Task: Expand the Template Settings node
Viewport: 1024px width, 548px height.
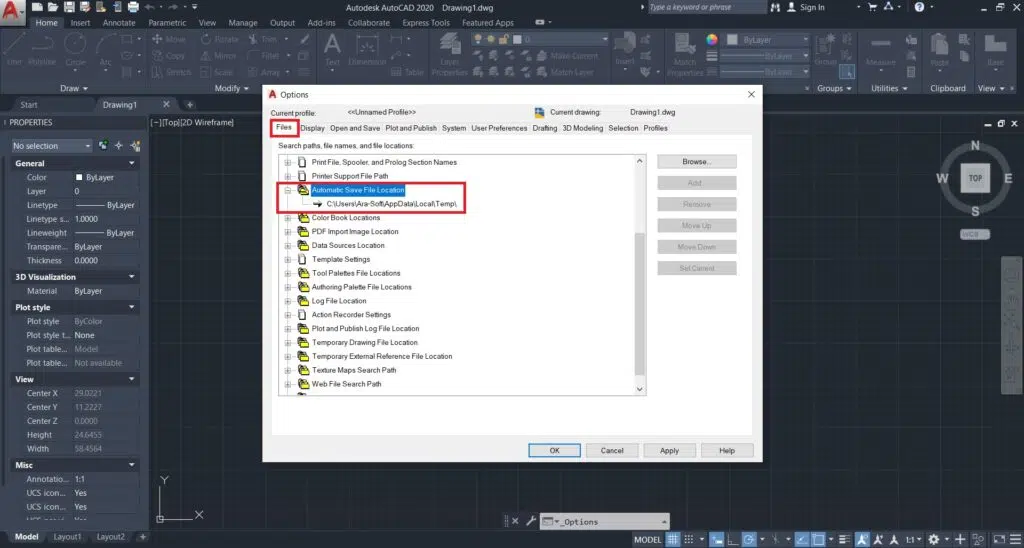Action: [x=287, y=259]
